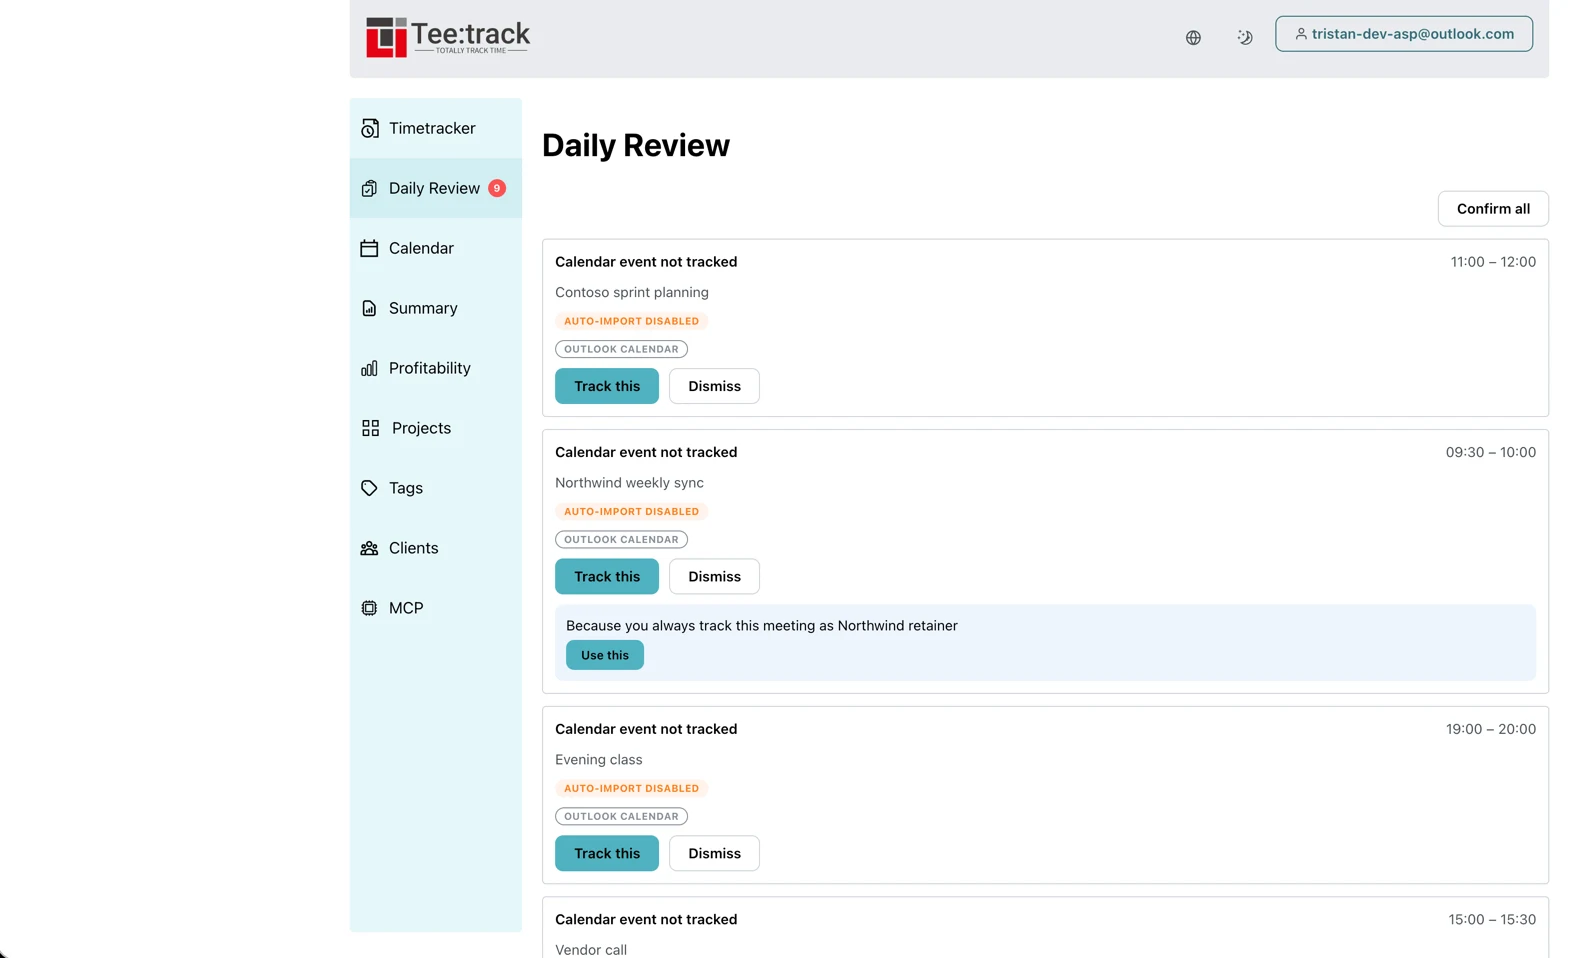Open the Tags label icon
The image size is (1574, 958).
[369, 488]
